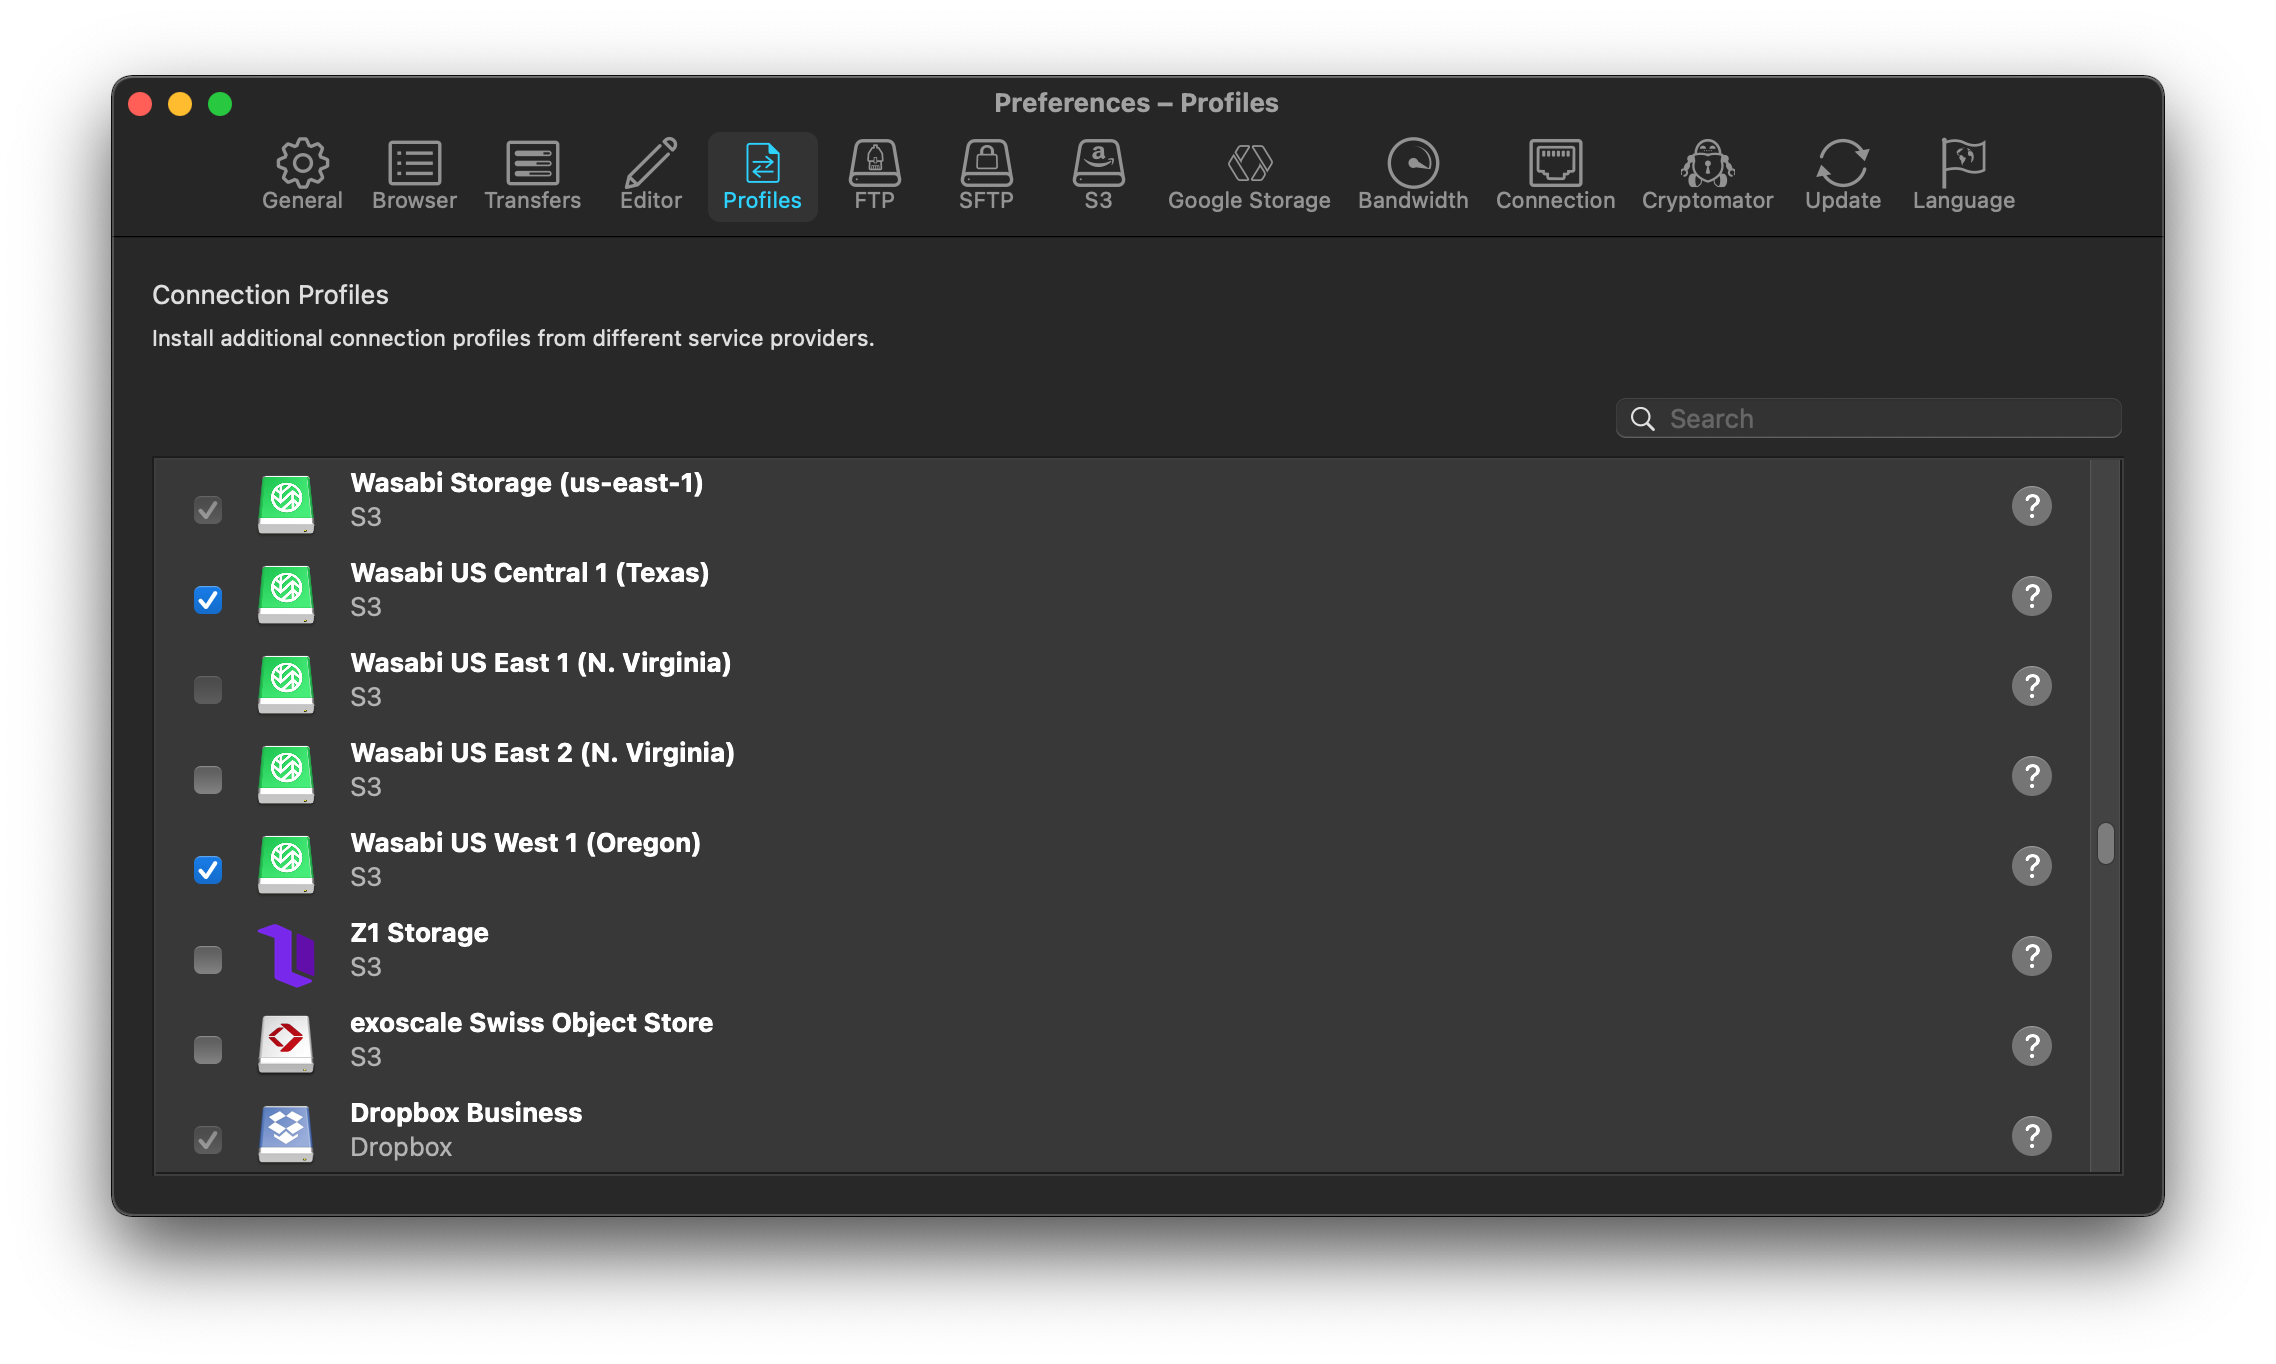This screenshot has width=2276, height=1364.
Task: Open help for Wasabi US Central 1 (Texas)
Action: click(2032, 596)
